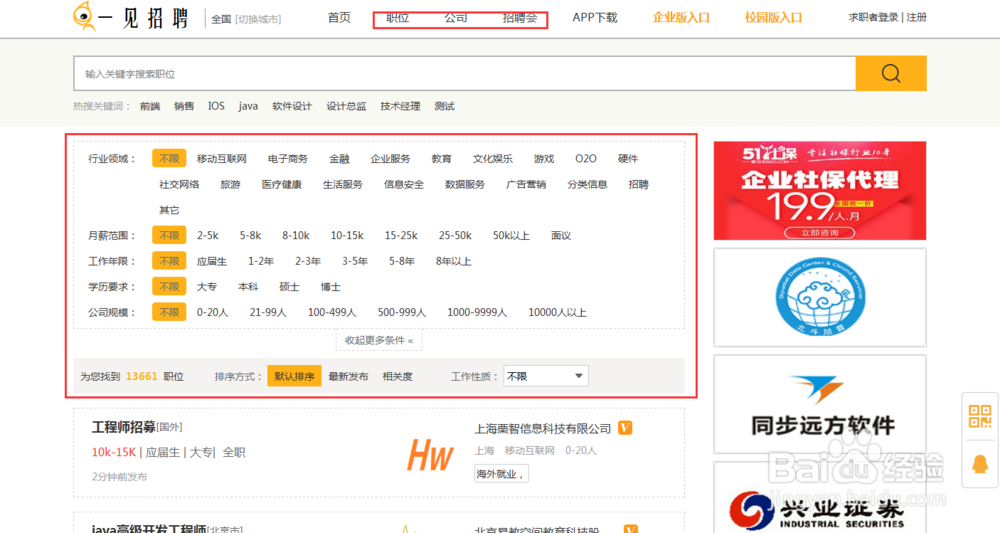The image size is (1000, 533).
Task: Open the 企业版入口 link
Action: [681, 18]
